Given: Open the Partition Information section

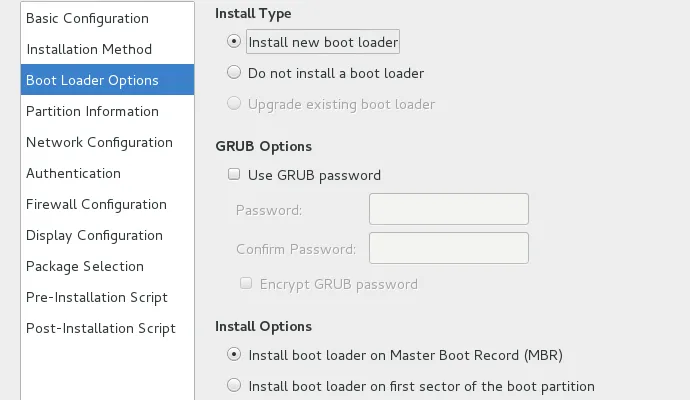Looking at the screenshot, I should pyautogui.click(x=92, y=111).
